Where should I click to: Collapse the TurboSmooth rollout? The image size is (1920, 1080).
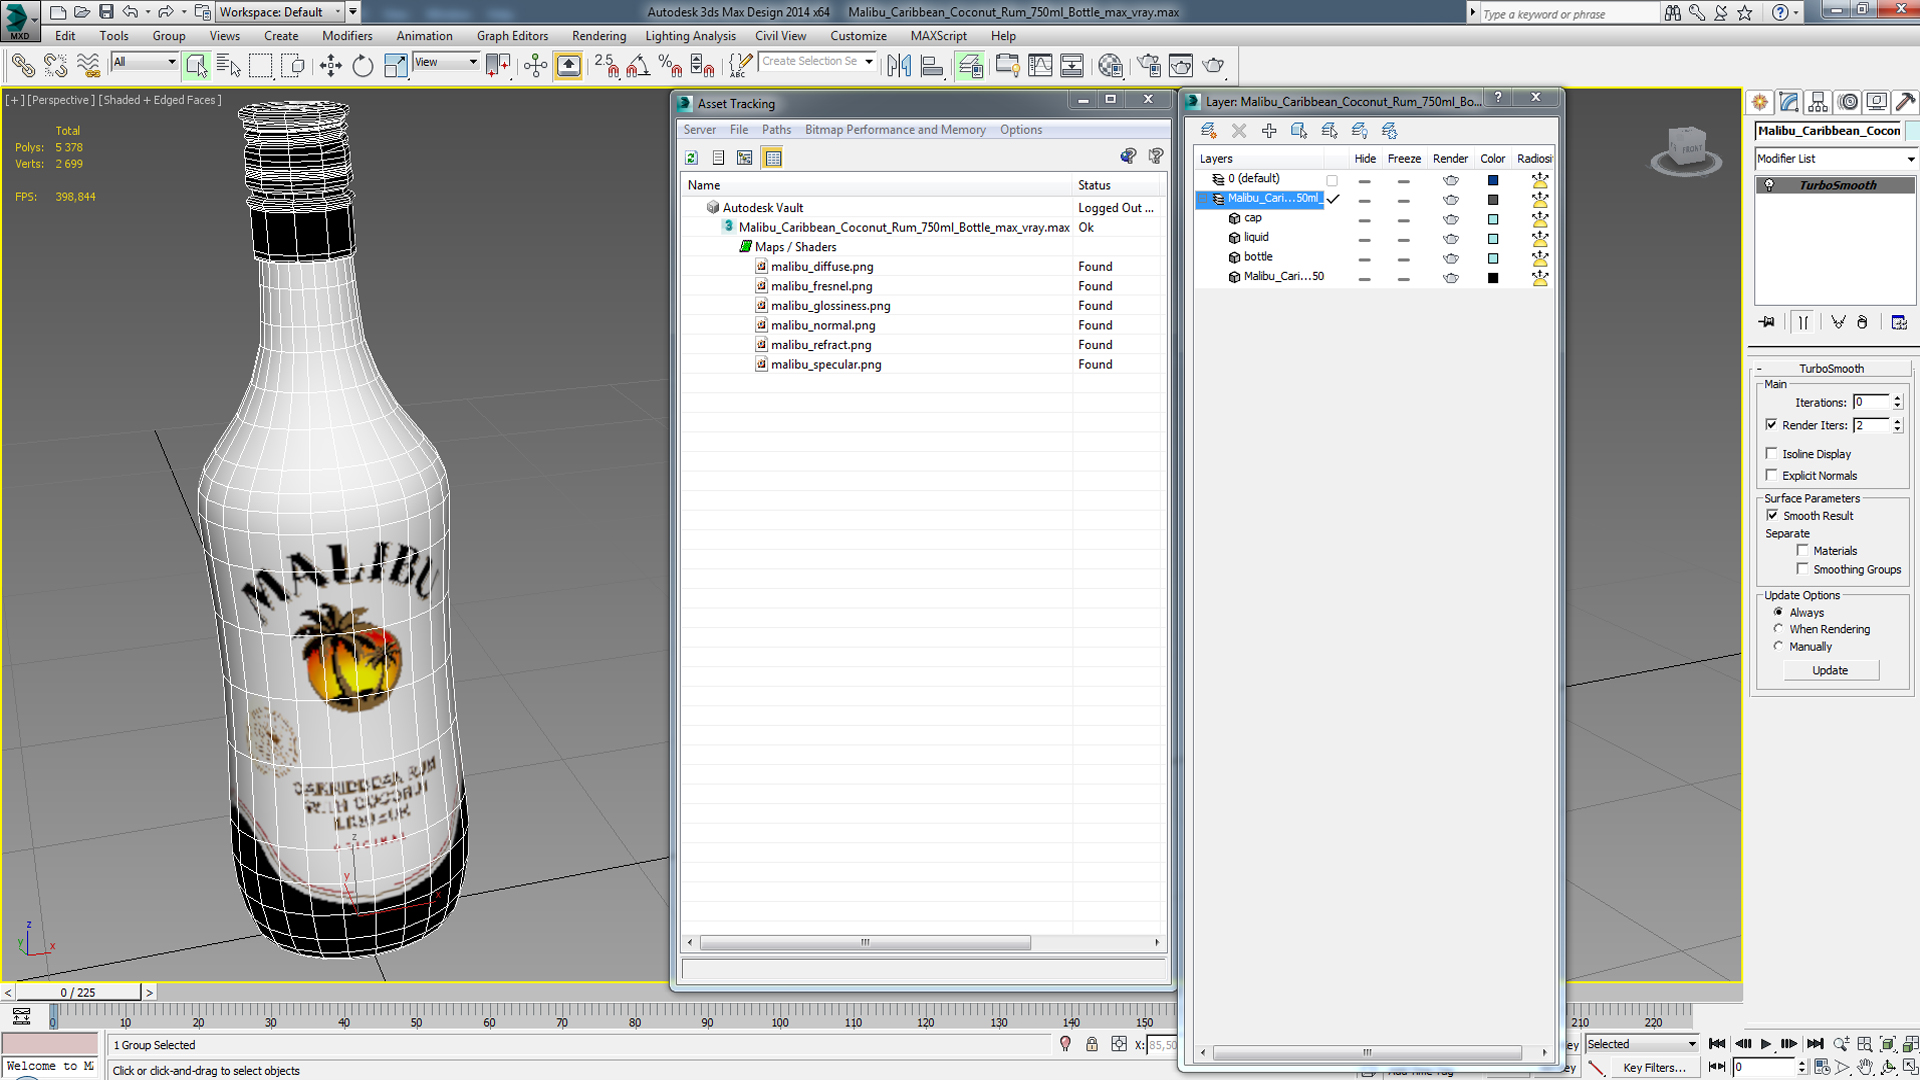pos(1830,368)
